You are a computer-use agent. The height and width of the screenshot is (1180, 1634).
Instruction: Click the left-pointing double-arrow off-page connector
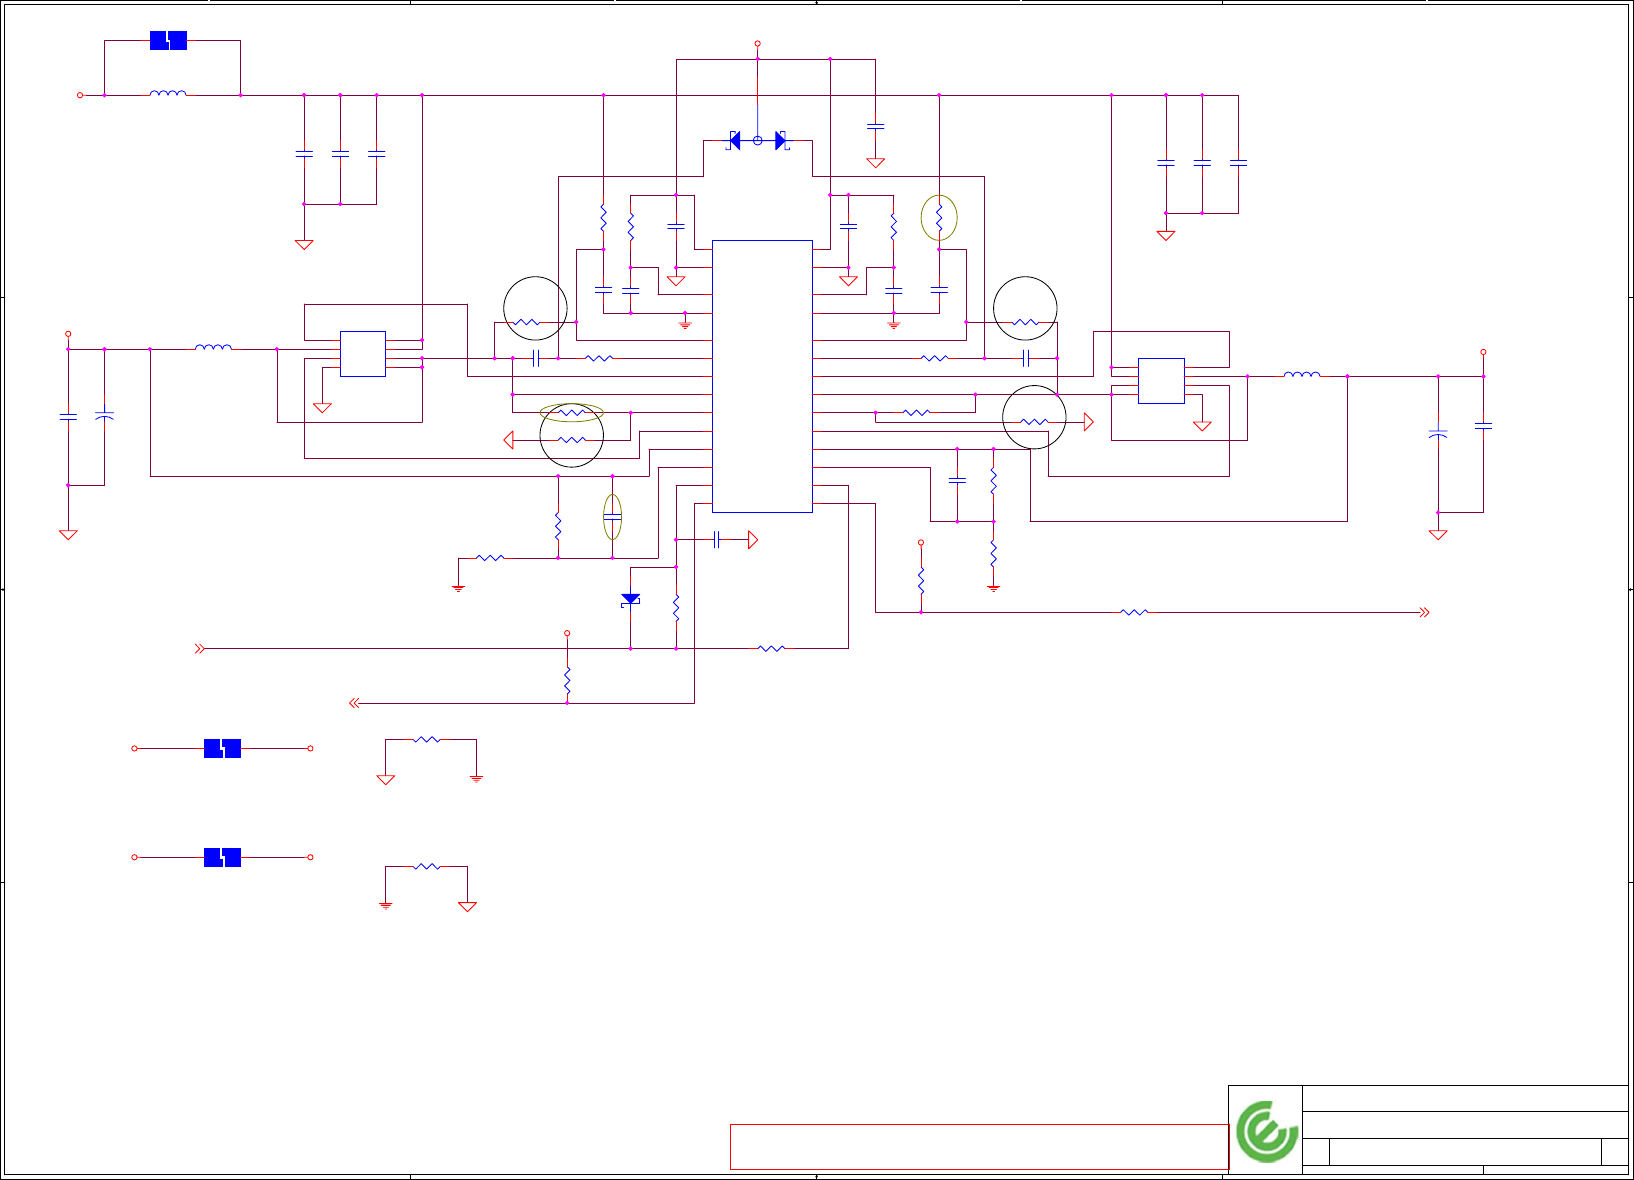point(354,703)
